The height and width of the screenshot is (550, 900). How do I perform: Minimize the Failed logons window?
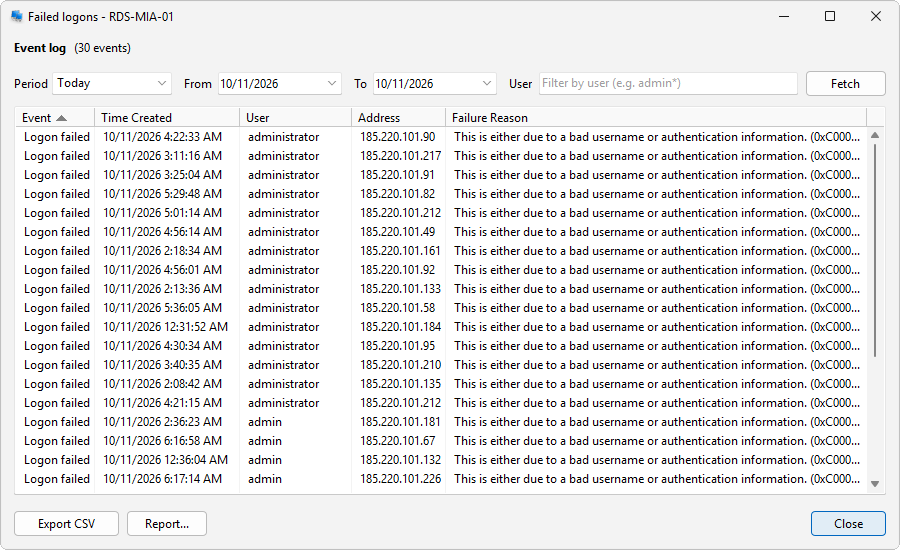(784, 16)
